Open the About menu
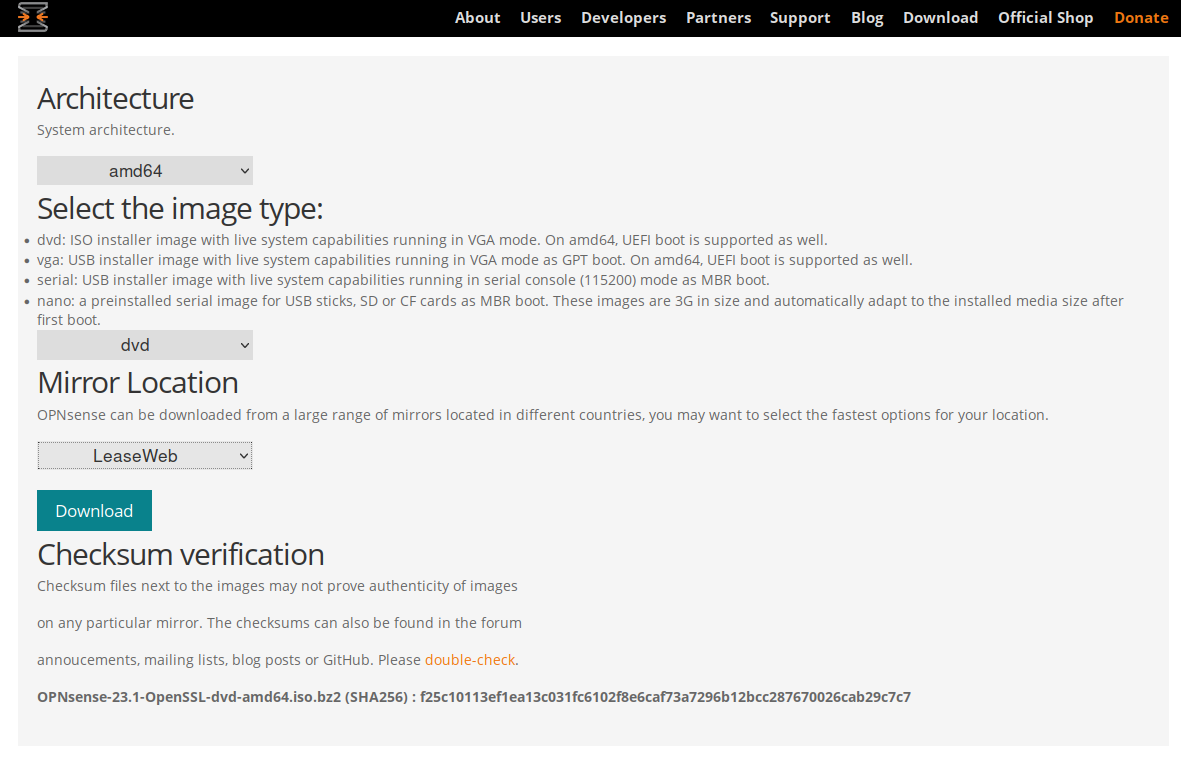 click(x=478, y=17)
